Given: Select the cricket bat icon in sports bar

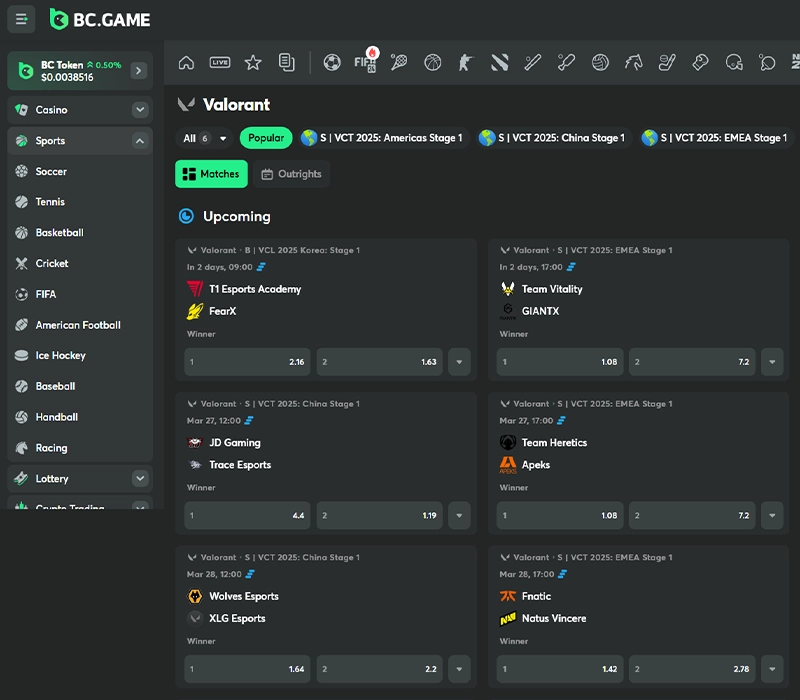Looking at the screenshot, I should point(566,63).
